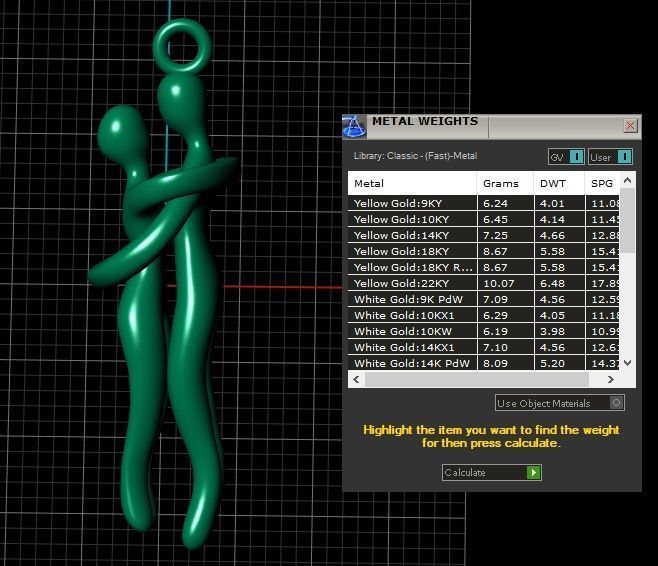Click the horizontal scrollbar thumb
658x566 pixels.
(x=476, y=379)
